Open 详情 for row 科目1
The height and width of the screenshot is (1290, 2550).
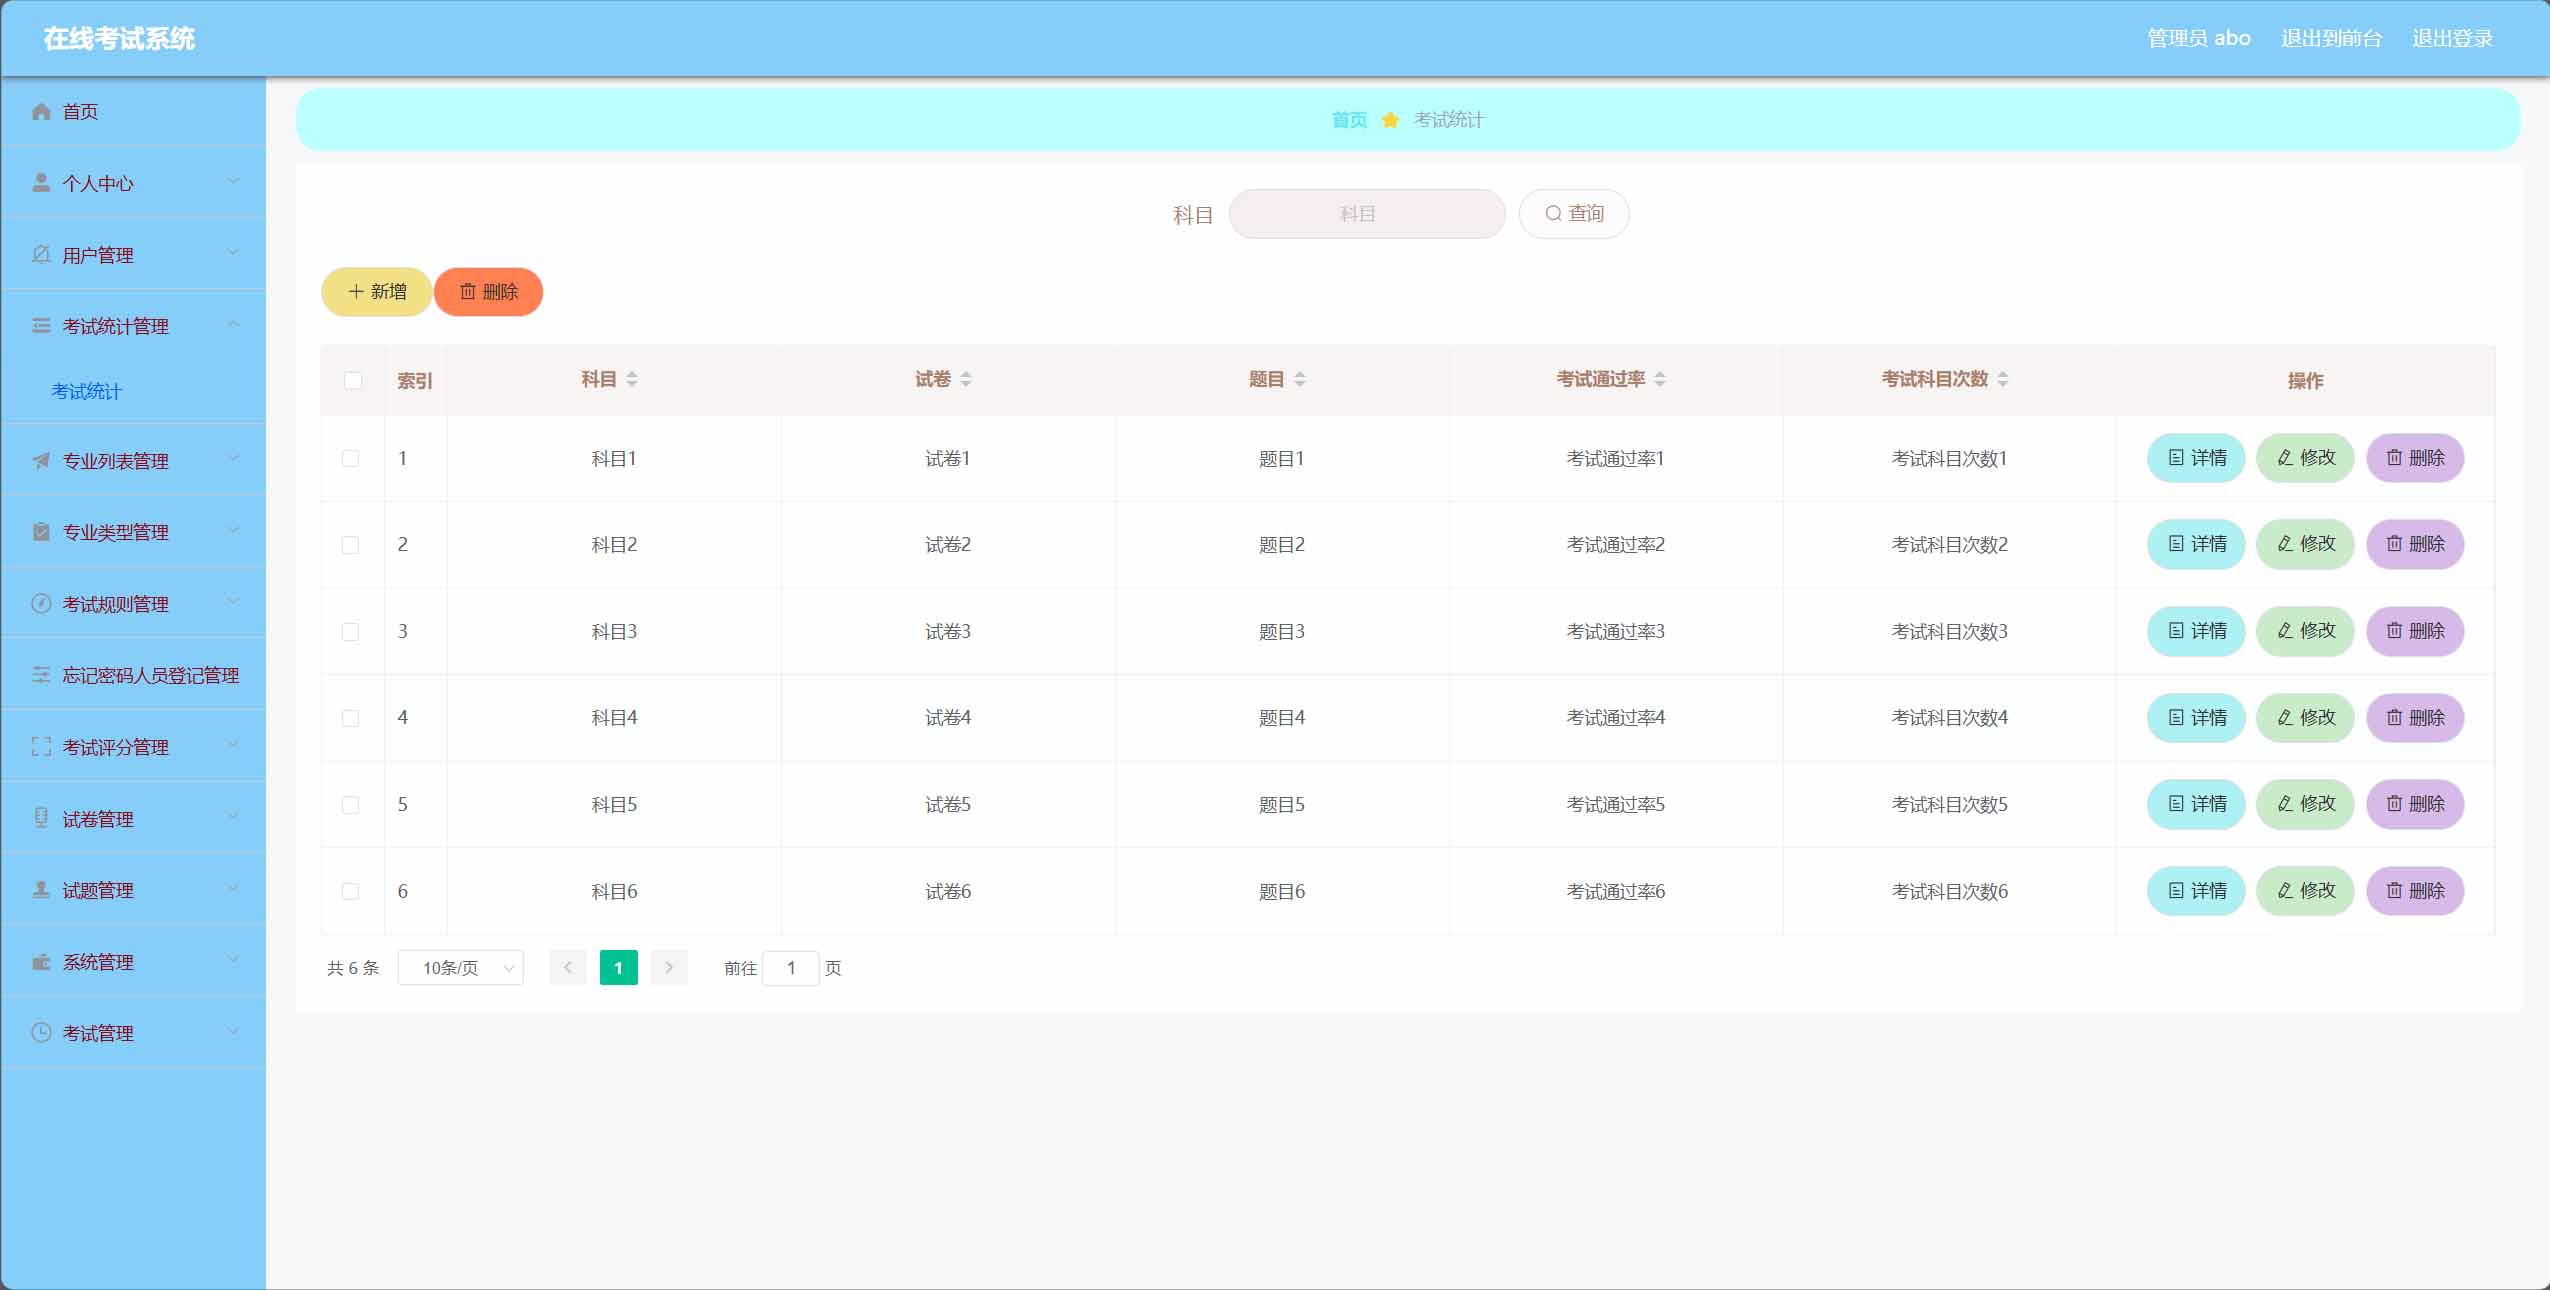coord(2196,458)
